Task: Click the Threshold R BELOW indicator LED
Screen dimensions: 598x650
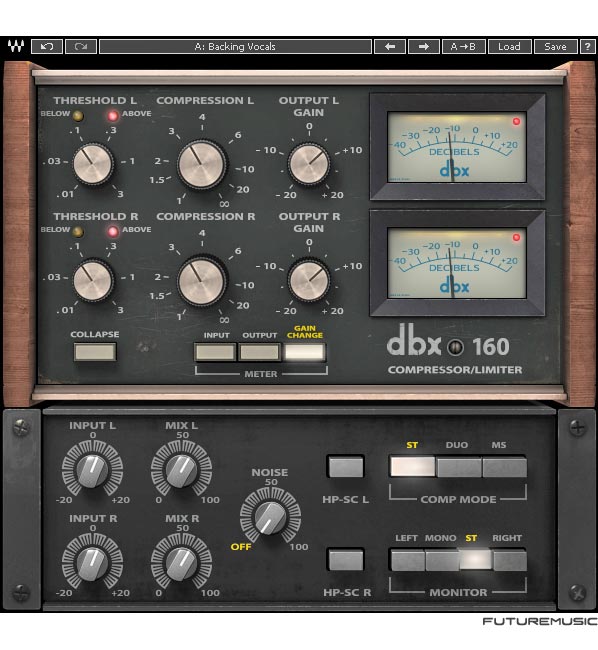Action: tap(78, 232)
